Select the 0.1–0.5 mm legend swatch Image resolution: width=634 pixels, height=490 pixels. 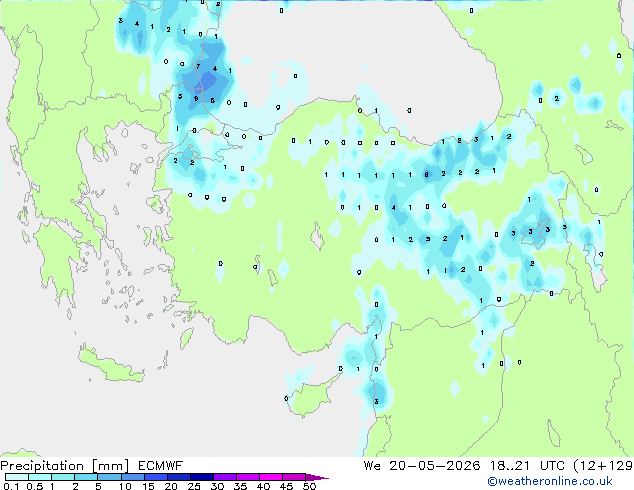[17, 477]
